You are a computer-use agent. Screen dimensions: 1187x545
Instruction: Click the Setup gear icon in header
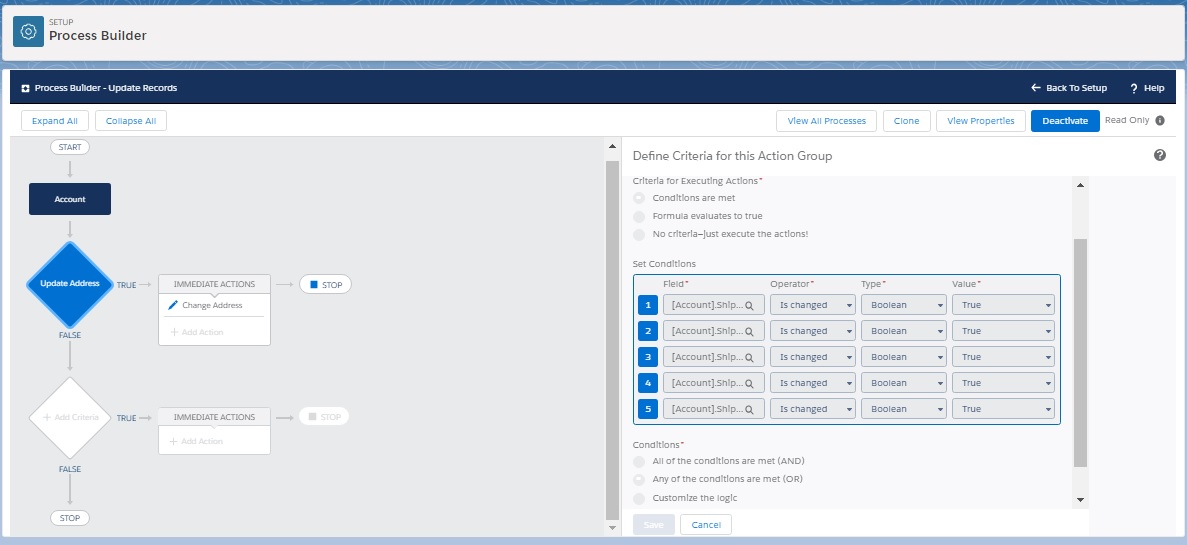point(29,31)
